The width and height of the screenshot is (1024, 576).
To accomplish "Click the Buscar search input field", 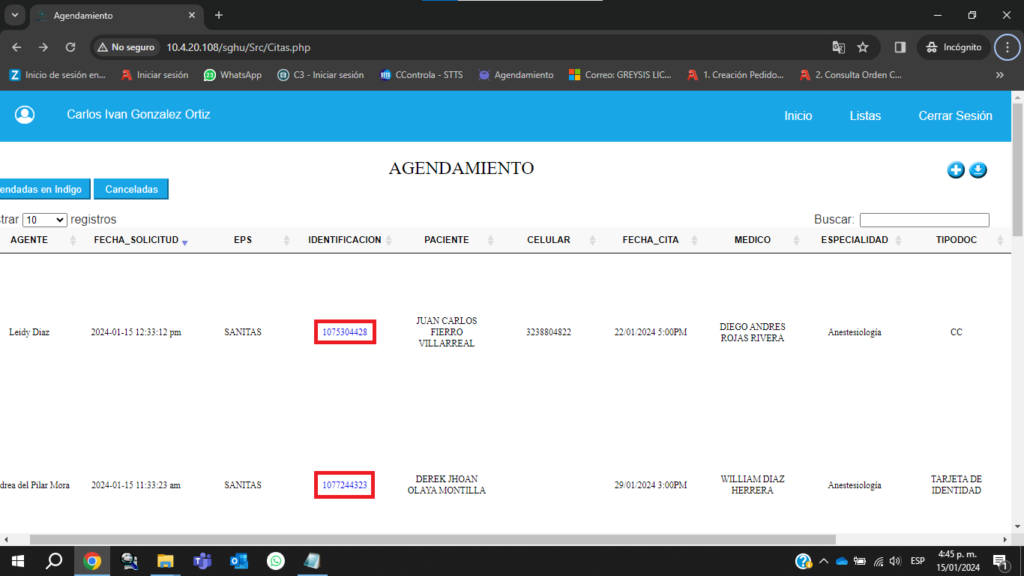I will tap(924, 220).
